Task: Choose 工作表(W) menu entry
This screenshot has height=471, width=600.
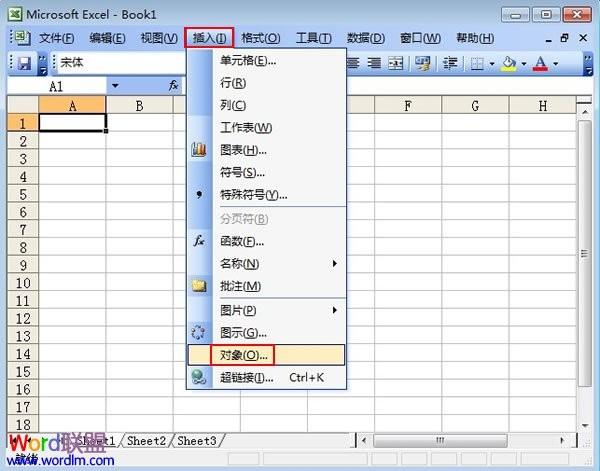Action: coord(267,127)
